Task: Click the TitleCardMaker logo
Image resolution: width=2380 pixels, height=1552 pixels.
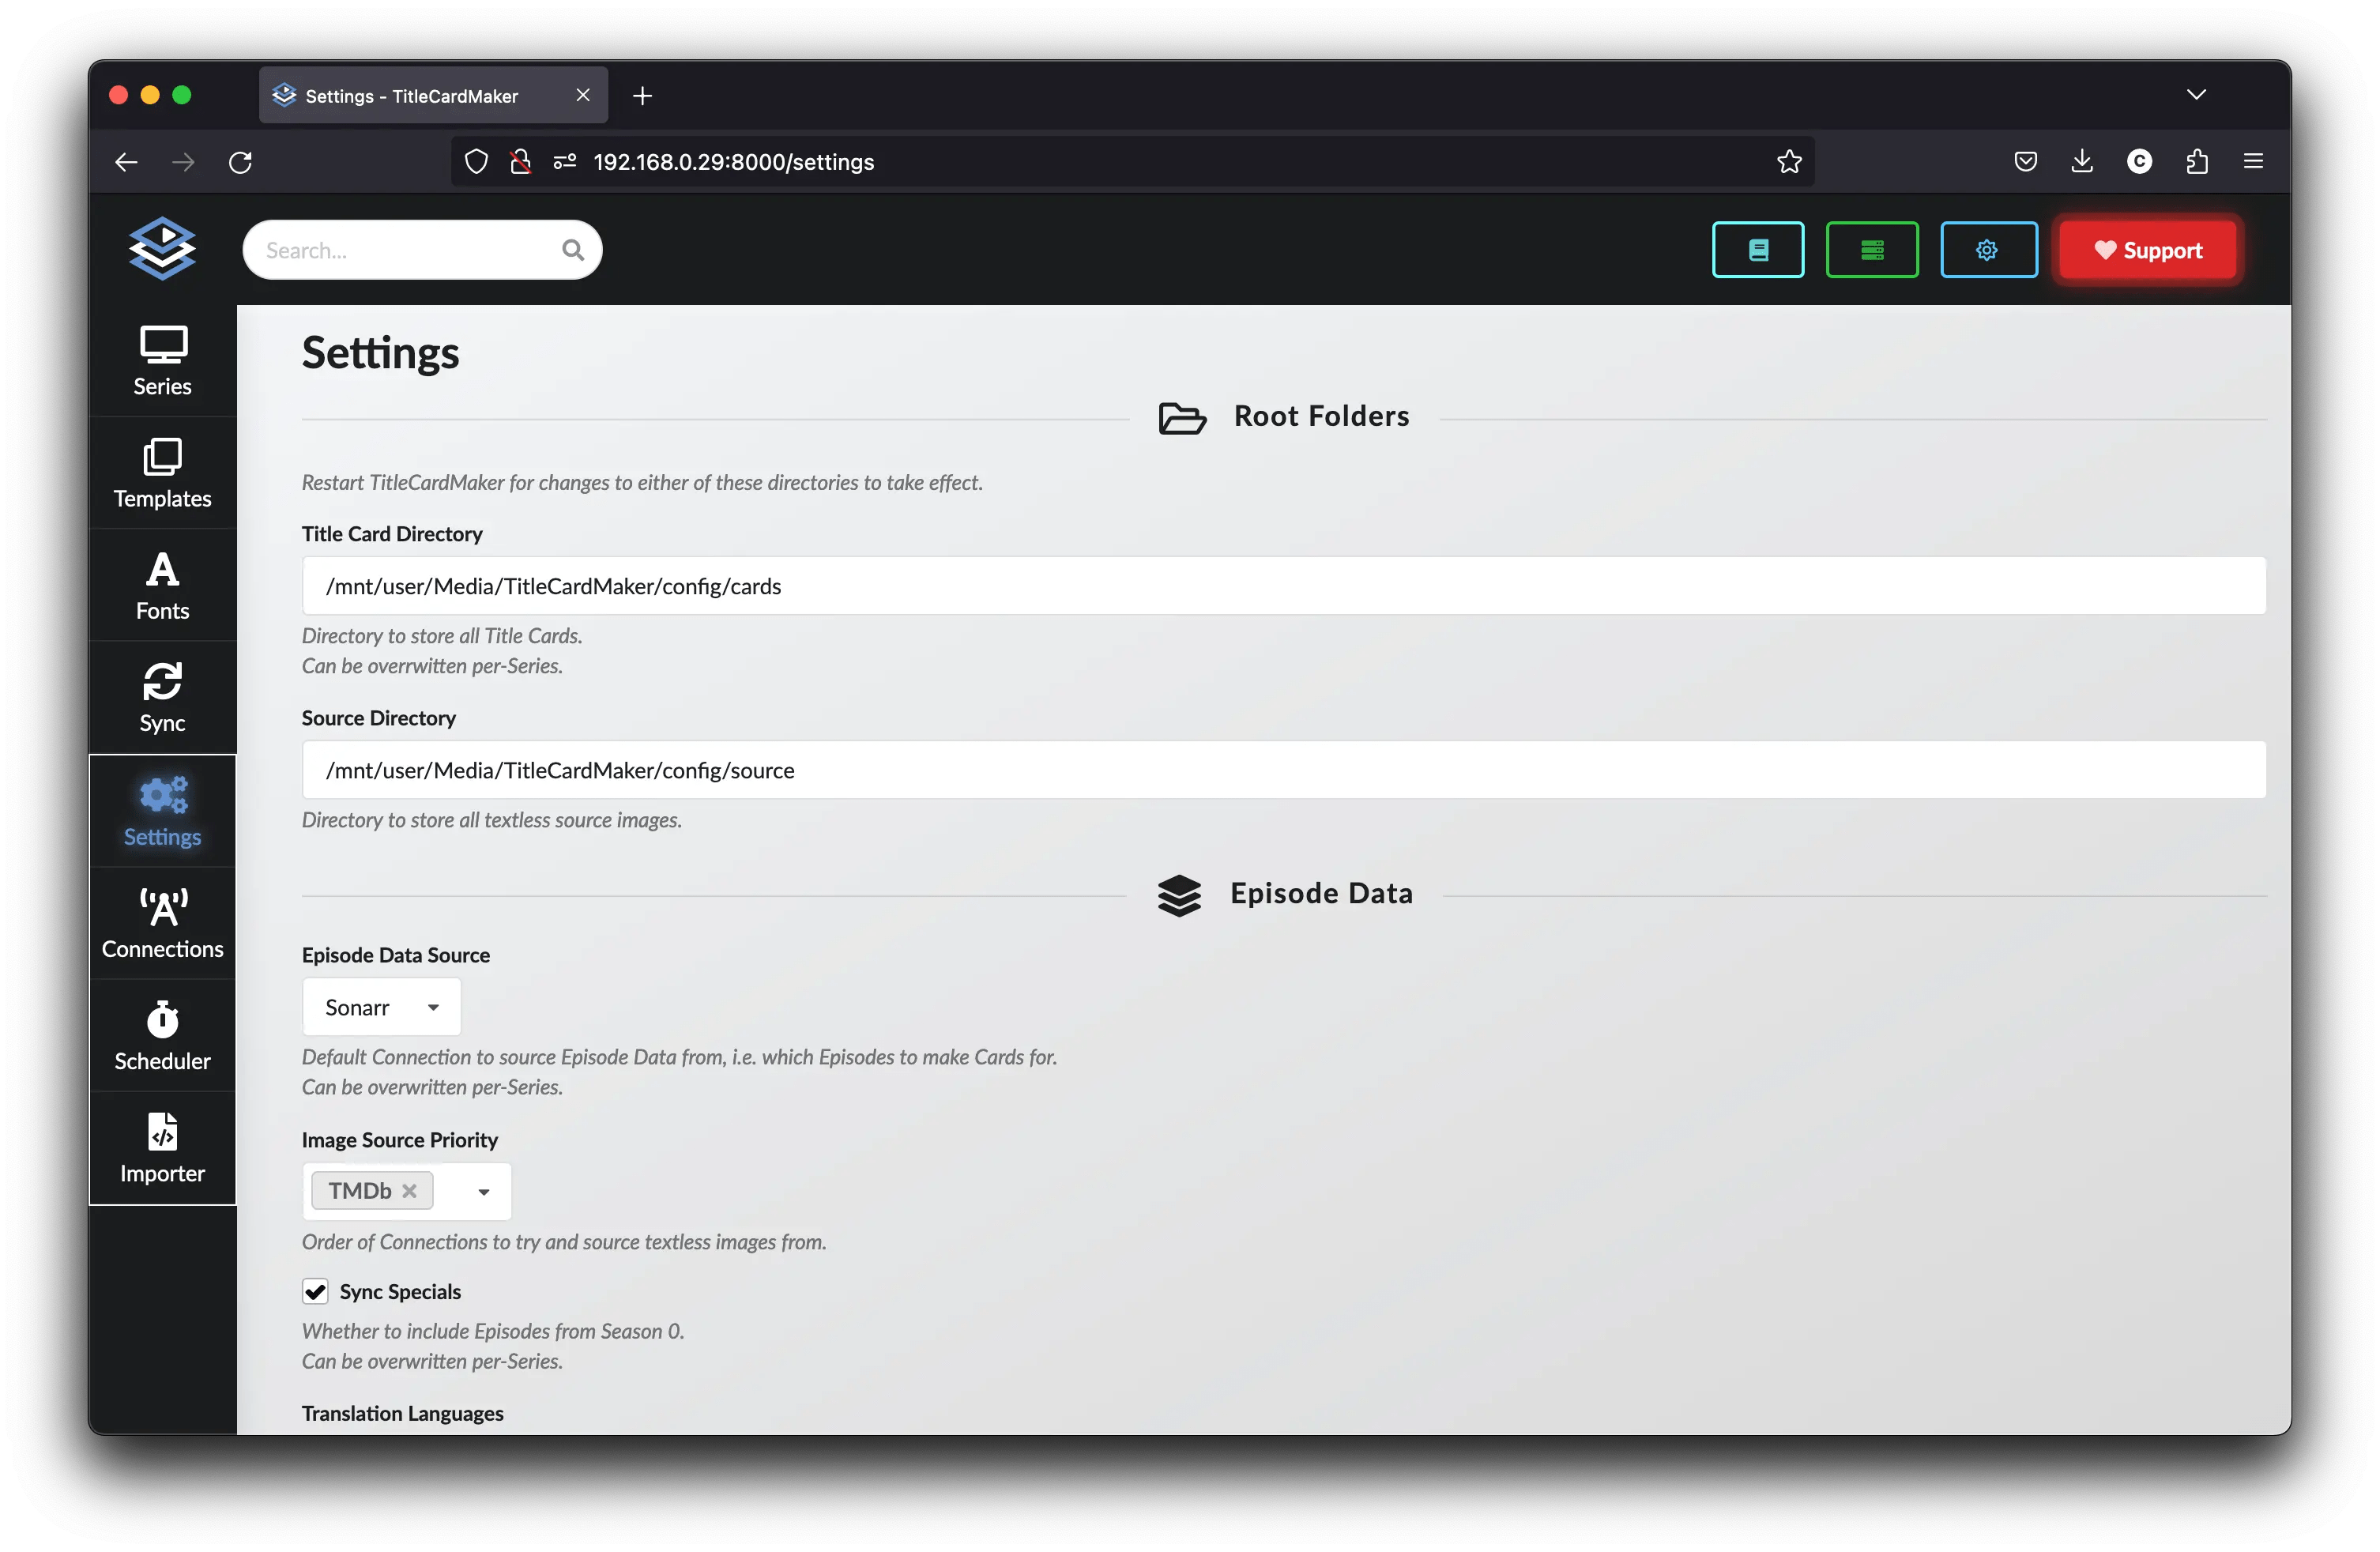Action: [161, 249]
